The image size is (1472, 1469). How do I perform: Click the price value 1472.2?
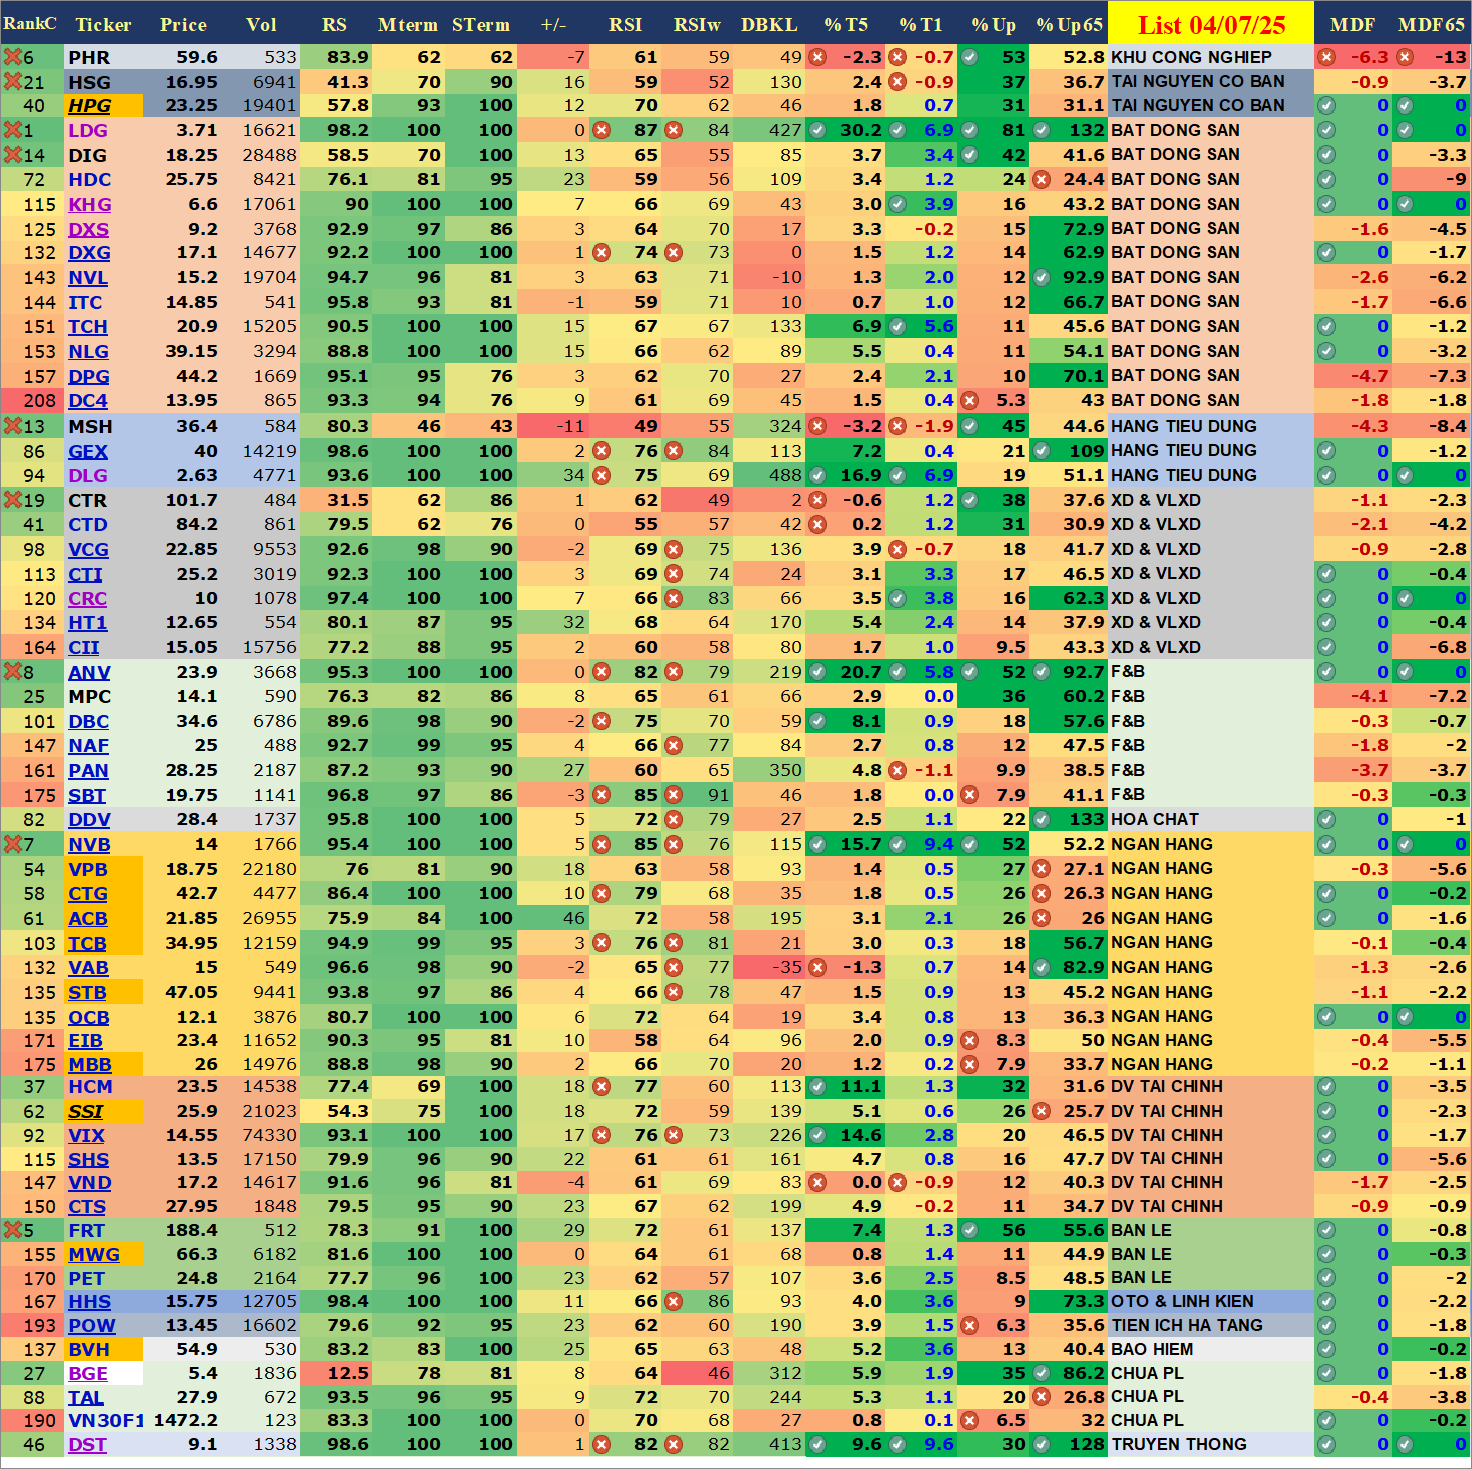point(185,1420)
